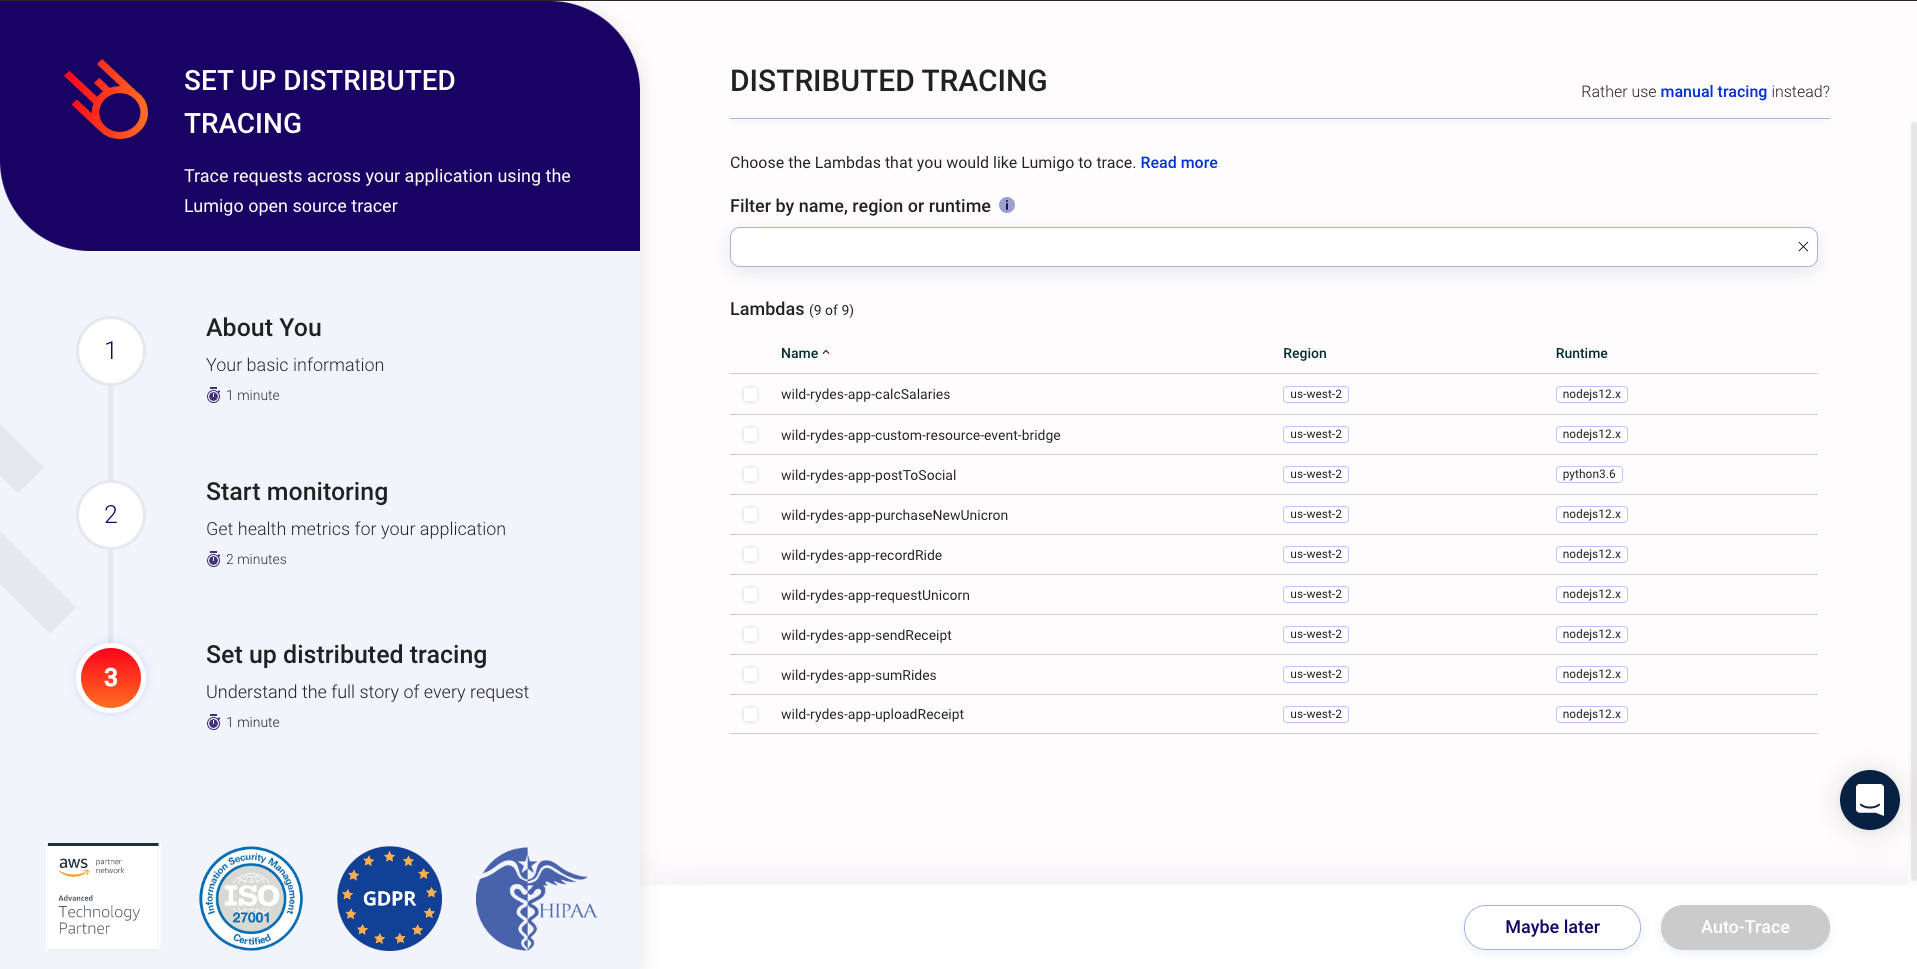Screen dimensions: 1917x969
Task: Click Start monitoring step title
Action: (297, 492)
